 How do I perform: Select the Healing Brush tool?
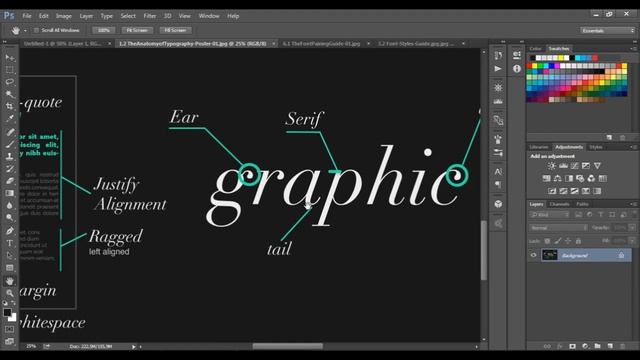[x=9, y=131]
